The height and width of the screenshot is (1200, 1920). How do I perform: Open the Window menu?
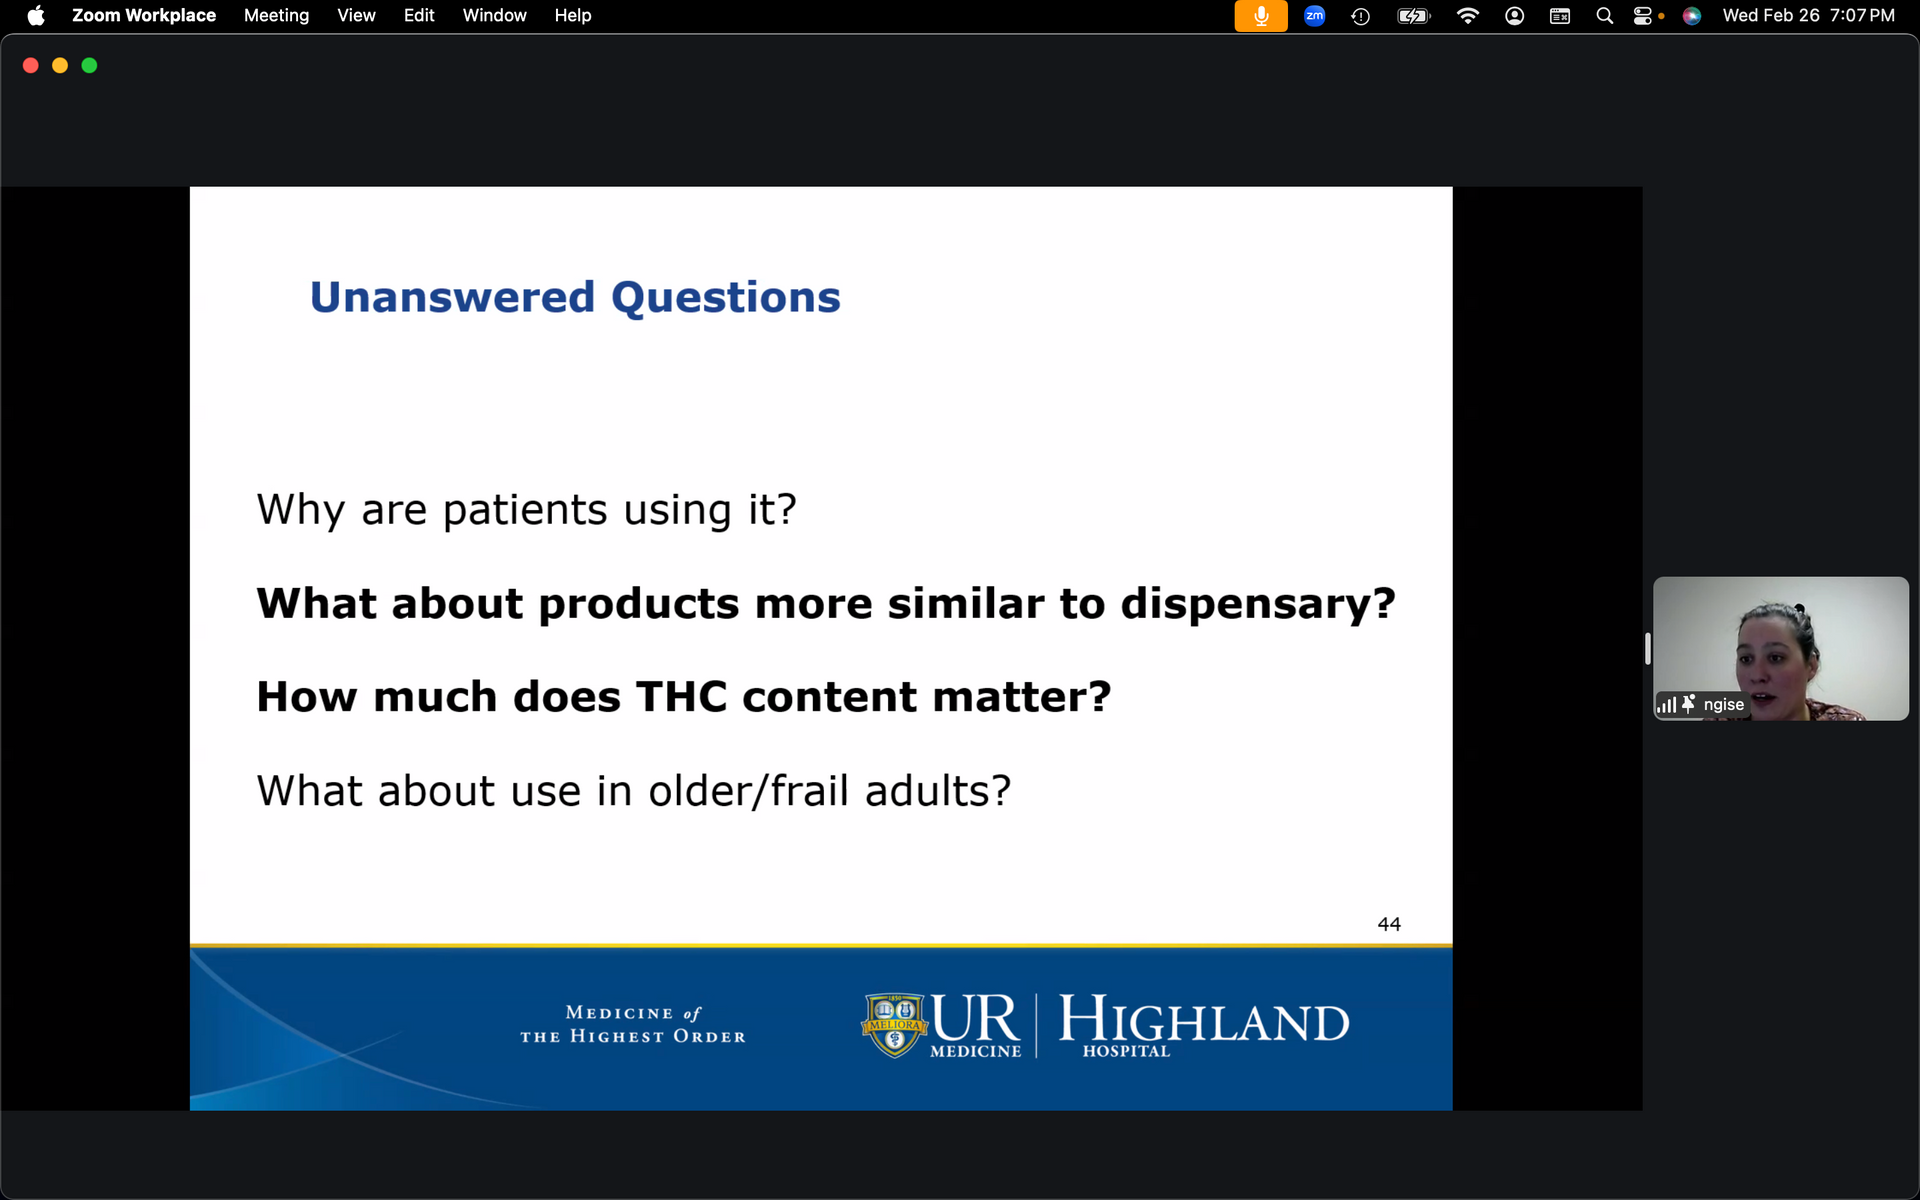click(494, 16)
